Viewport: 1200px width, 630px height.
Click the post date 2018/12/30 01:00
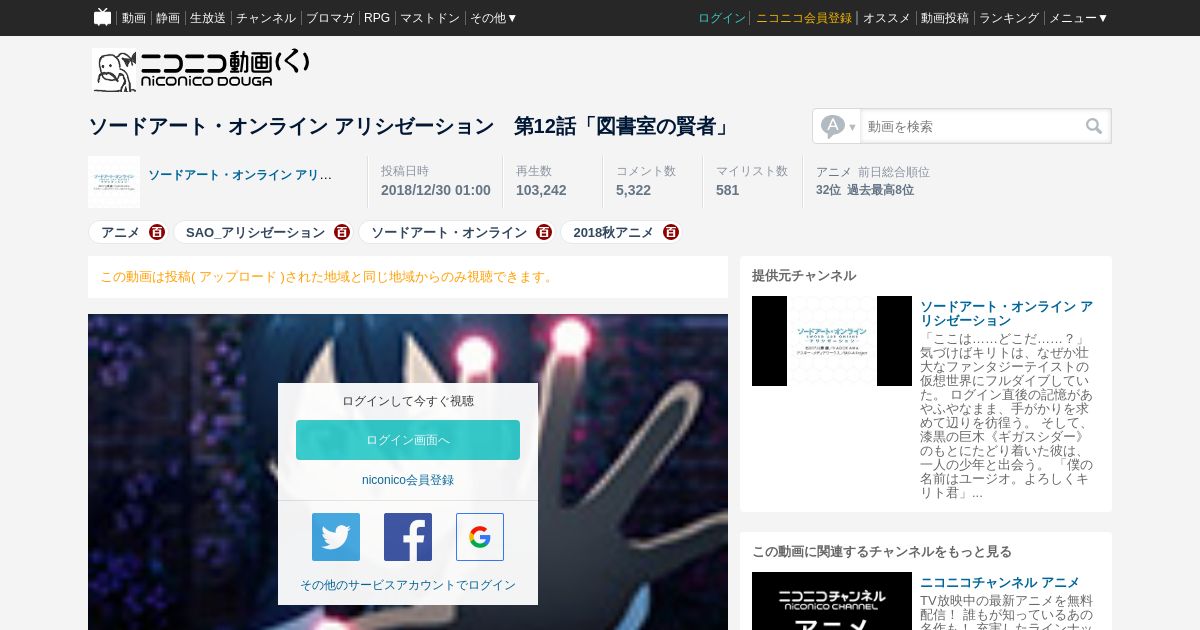click(x=436, y=190)
